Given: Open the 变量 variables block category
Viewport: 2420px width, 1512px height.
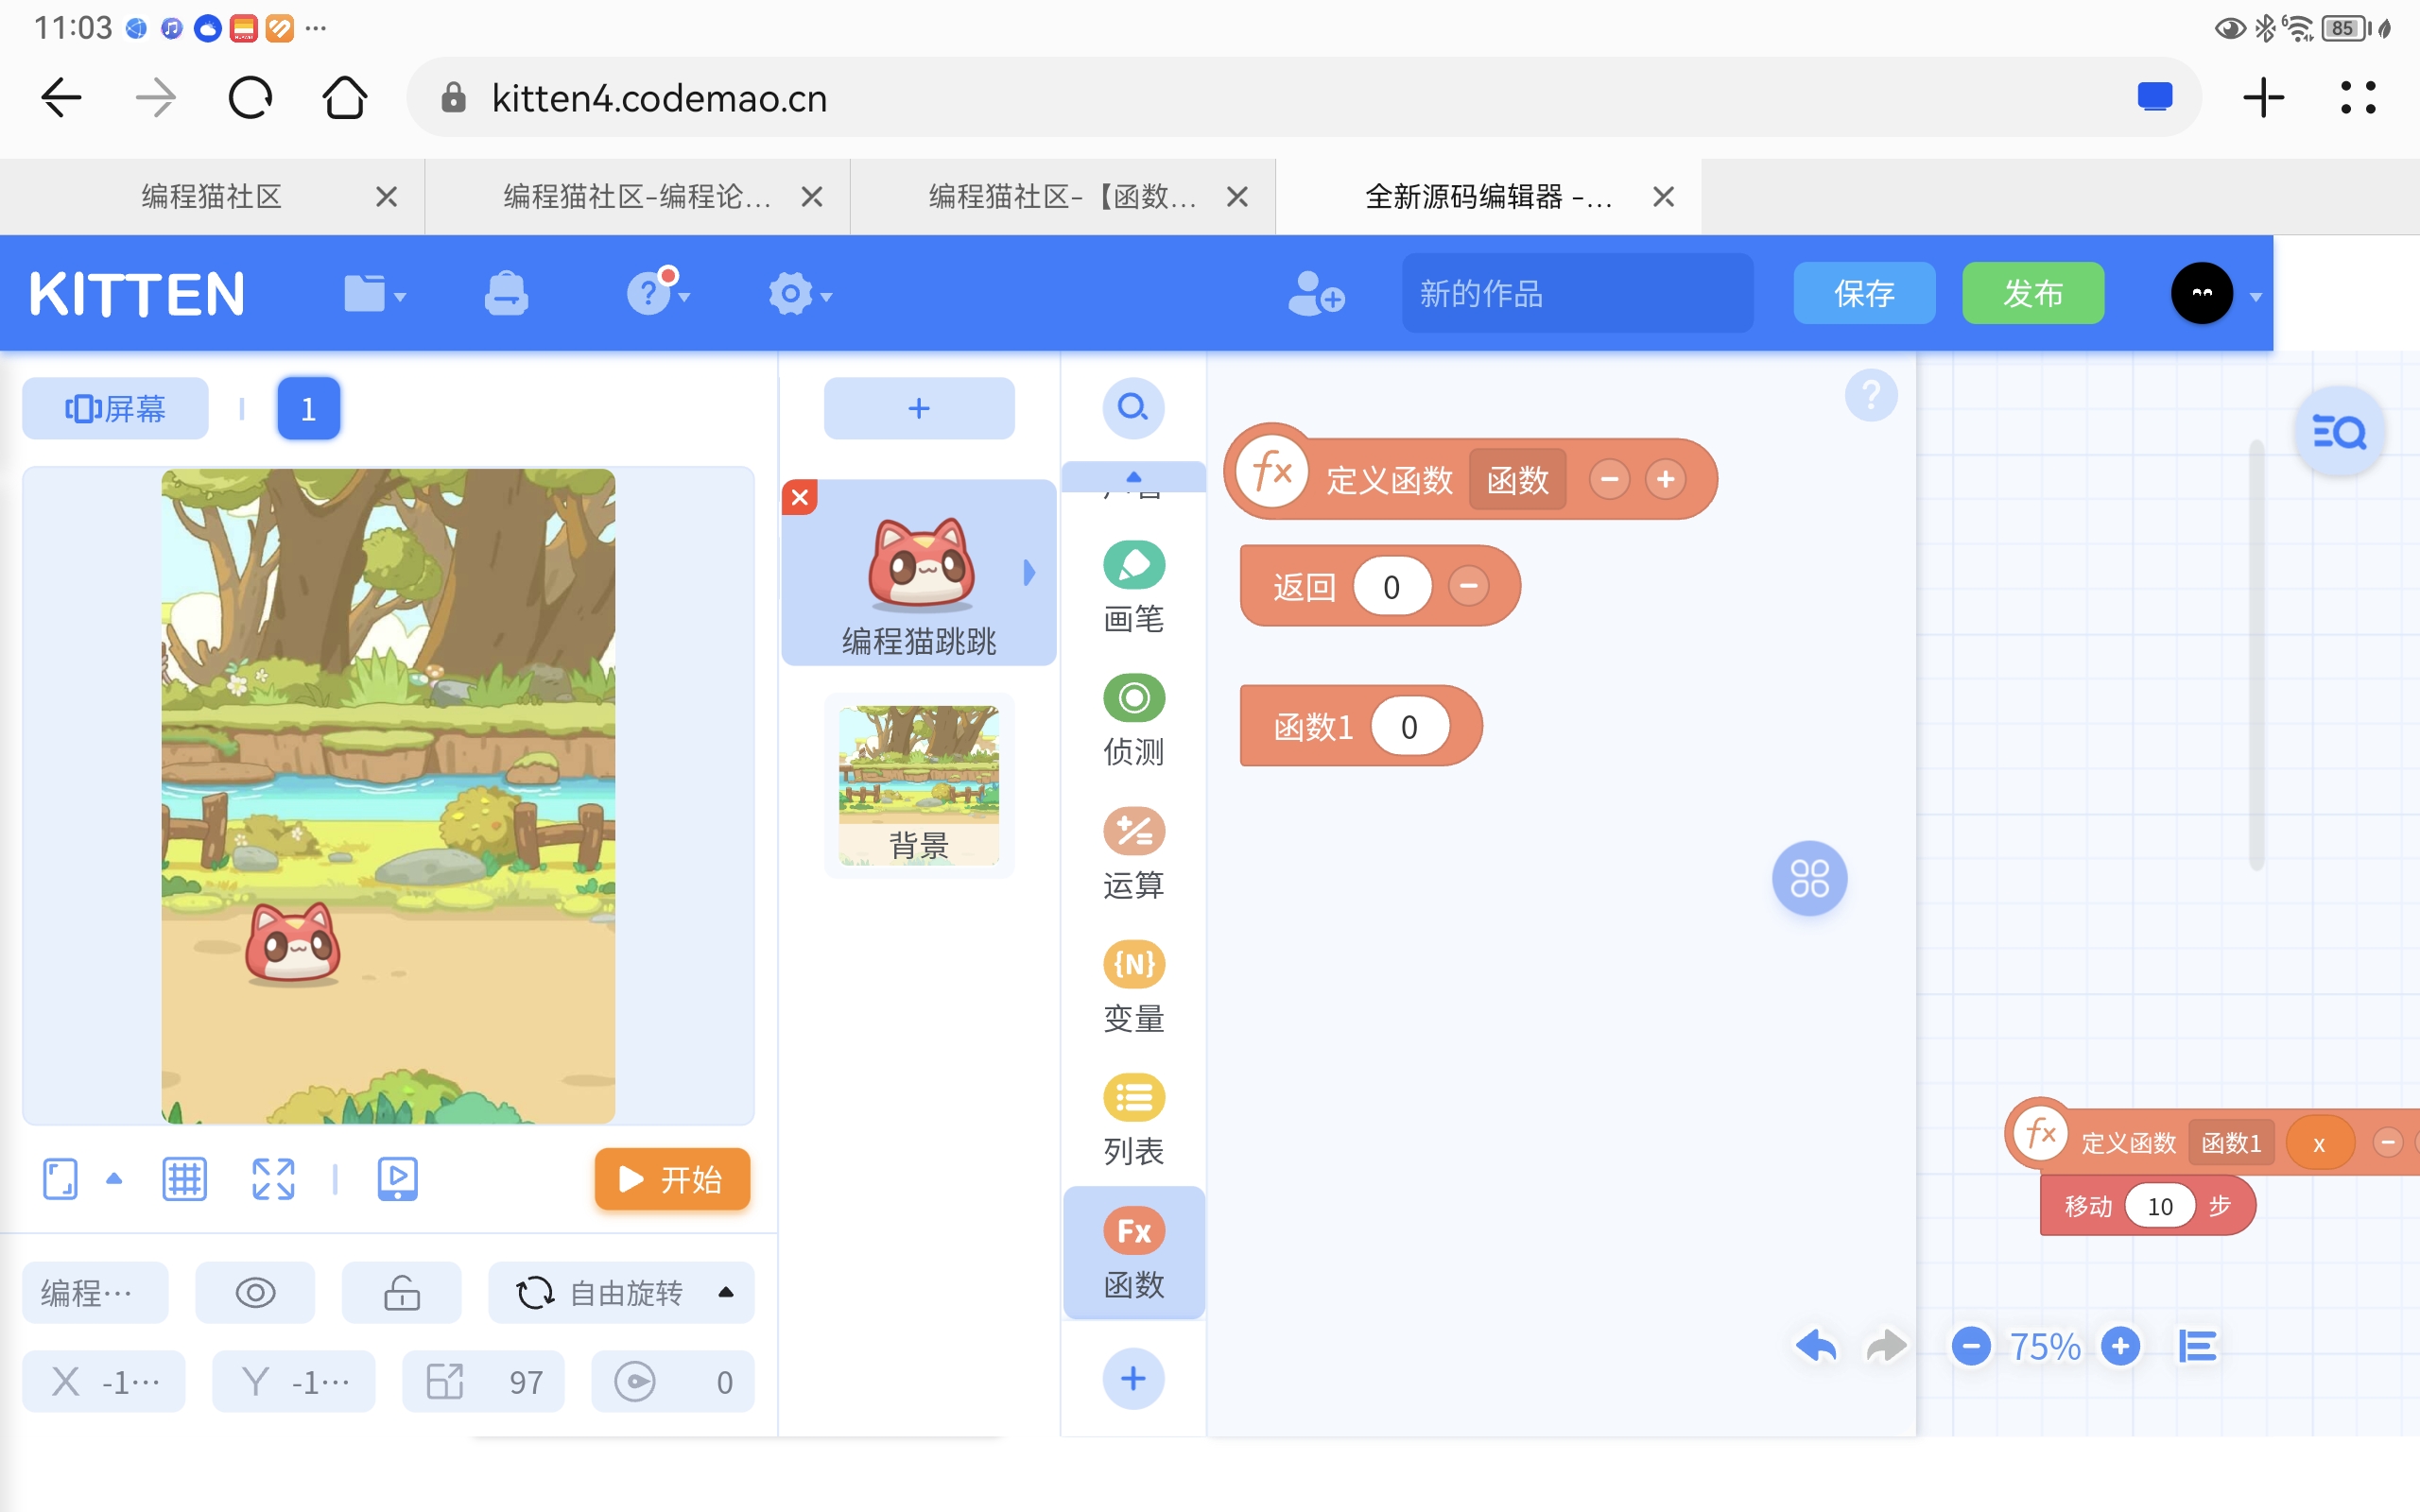Looking at the screenshot, I should [x=1134, y=987].
